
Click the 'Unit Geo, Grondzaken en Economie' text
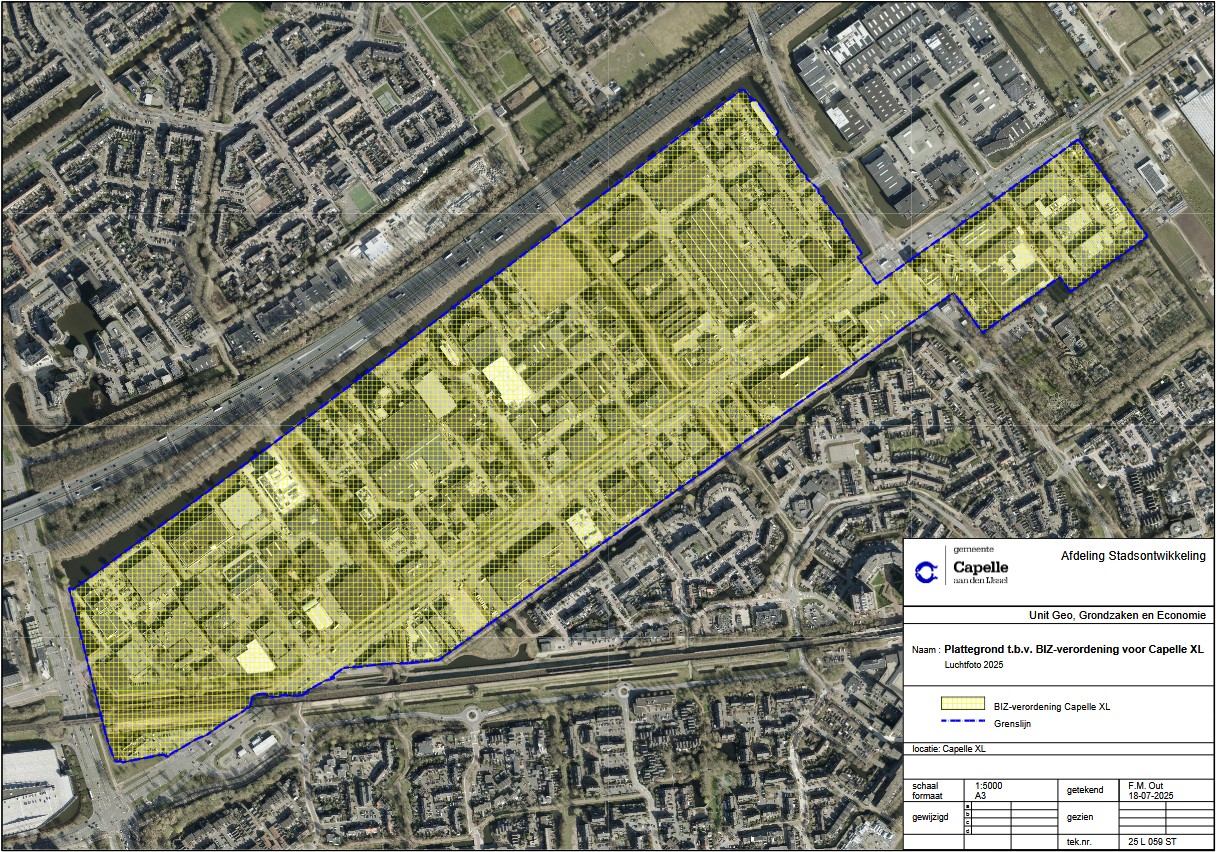coord(1117,616)
